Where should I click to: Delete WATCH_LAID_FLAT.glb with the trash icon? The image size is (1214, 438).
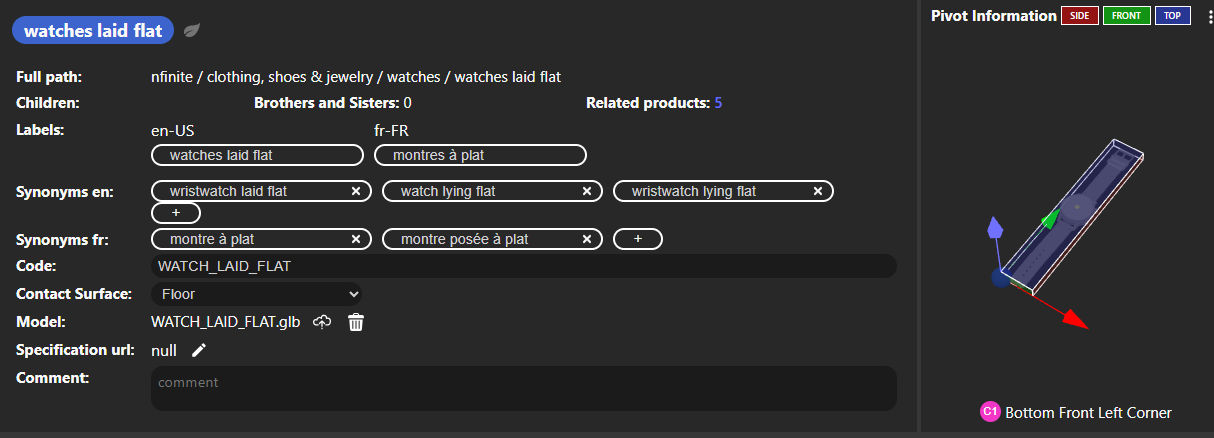pyautogui.click(x=356, y=322)
